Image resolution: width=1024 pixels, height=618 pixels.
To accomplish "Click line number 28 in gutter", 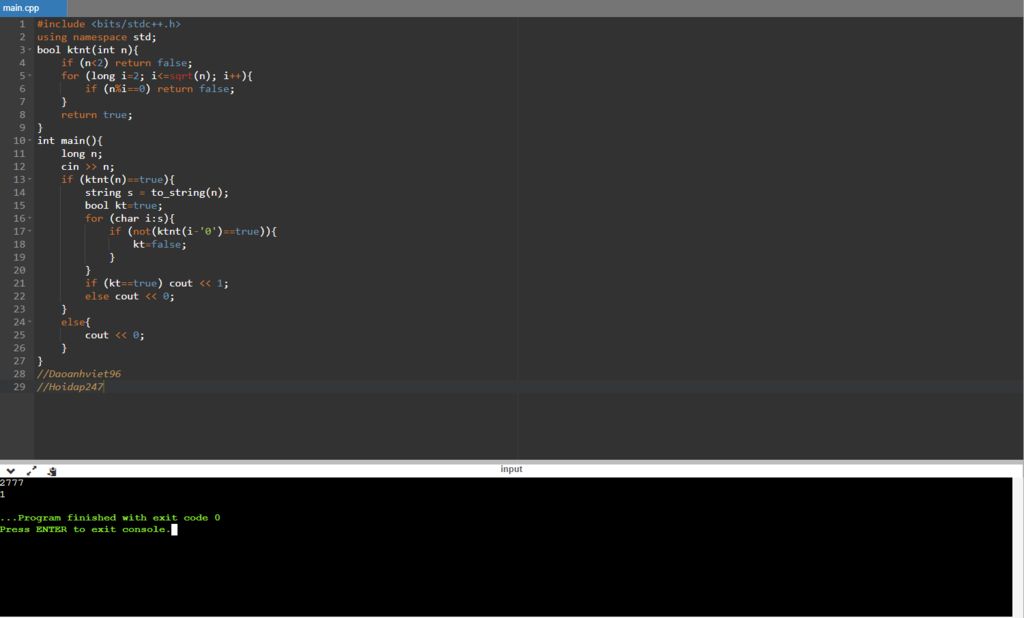I will point(19,374).
